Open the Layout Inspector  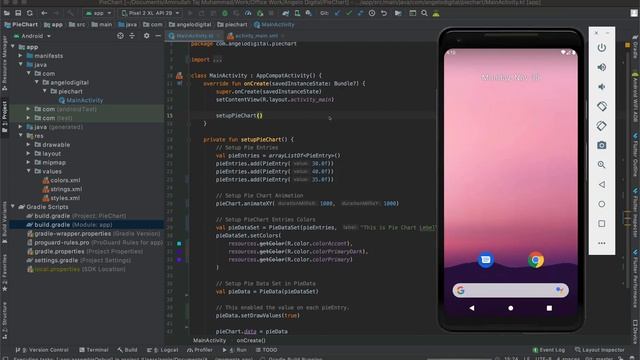click(x=600, y=350)
